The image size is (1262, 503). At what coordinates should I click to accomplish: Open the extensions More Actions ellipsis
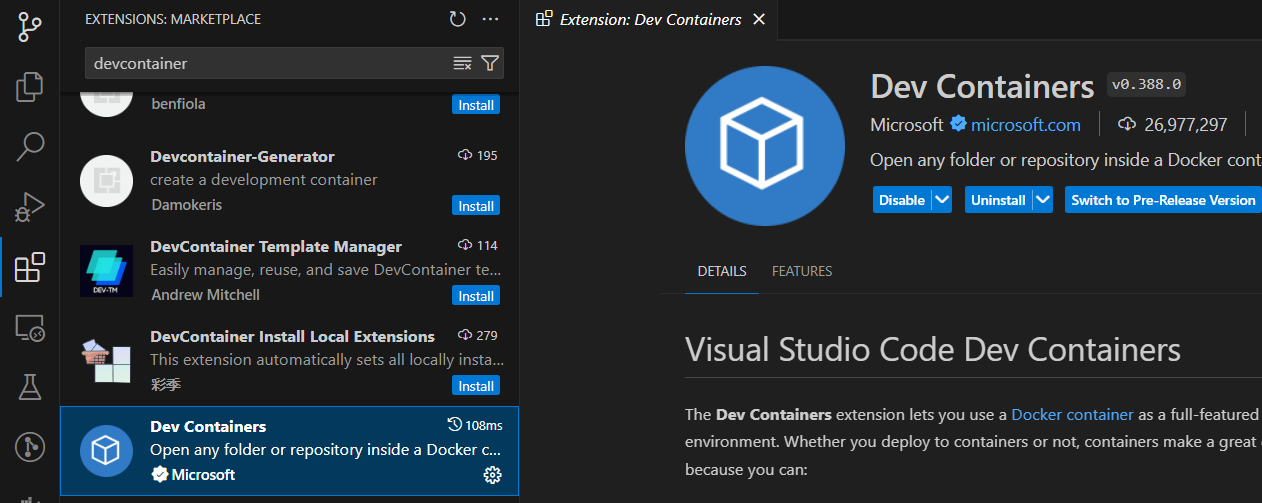490,19
